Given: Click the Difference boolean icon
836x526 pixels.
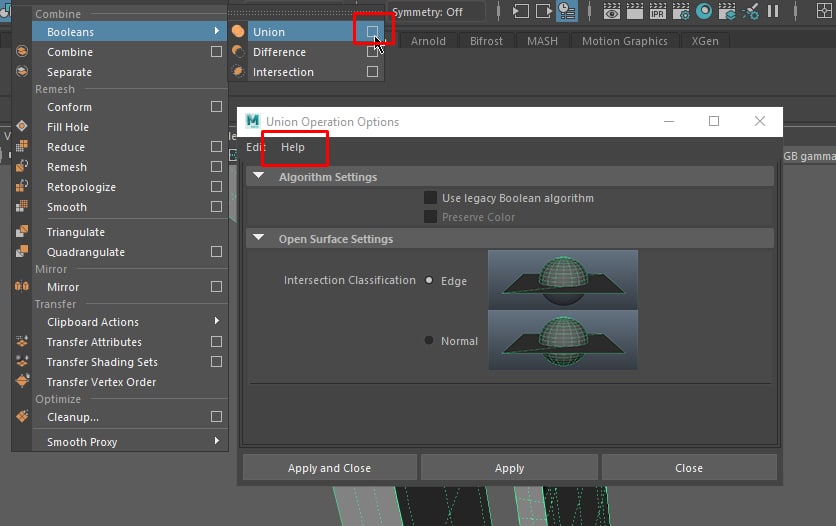Looking at the screenshot, I should pyautogui.click(x=238, y=52).
